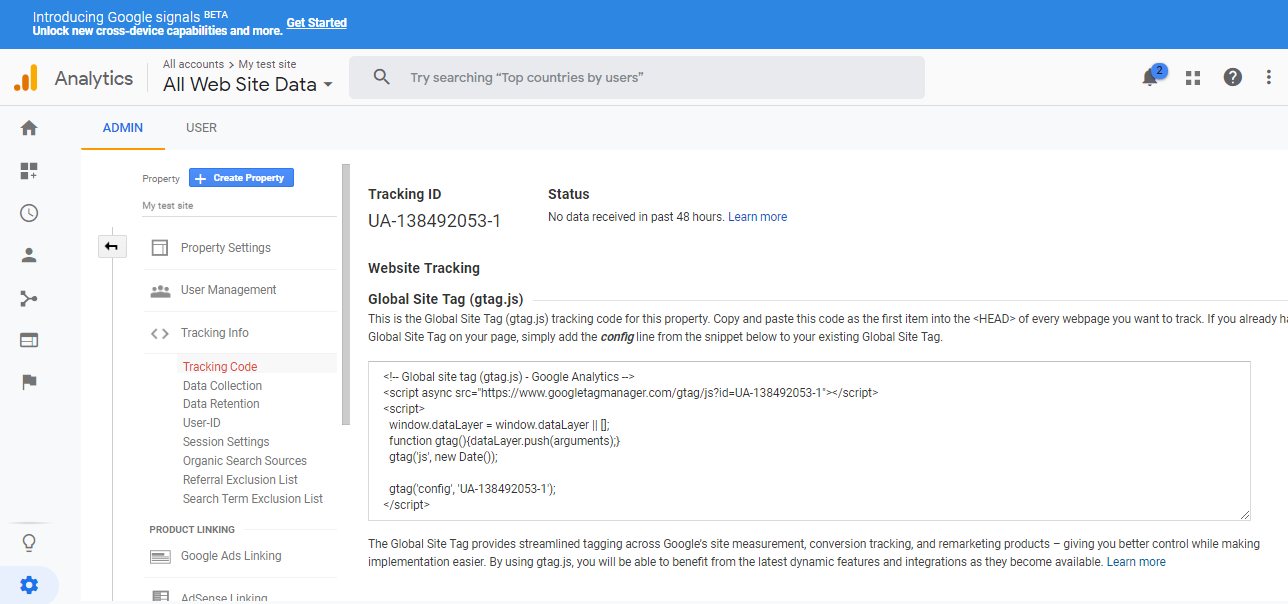This screenshot has width=1288, height=604.
Task: Select Data Collection submenu item
Action: (222, 386)
